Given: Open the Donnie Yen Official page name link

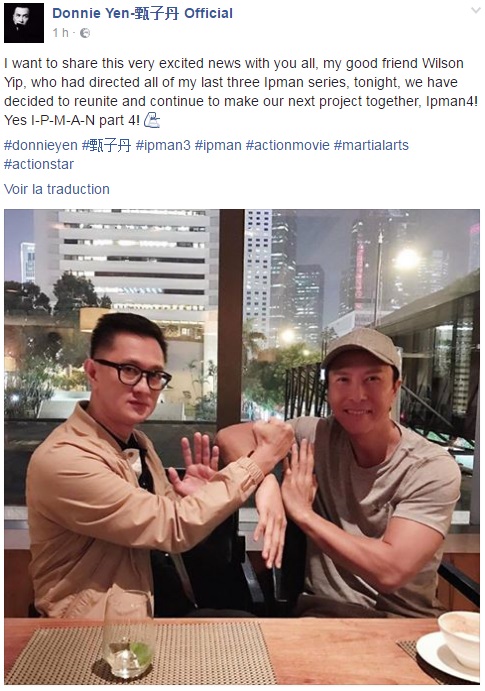Looking at the screenshot, I should pos(142,13).
